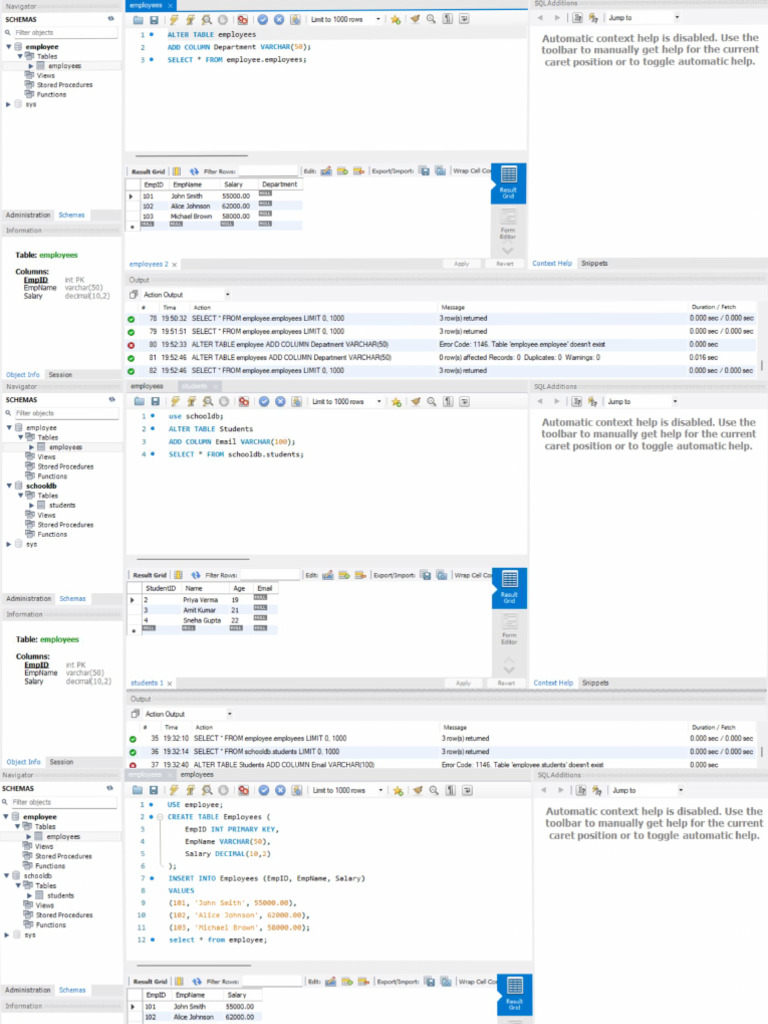Collapse schooldb schema in use schooldb window navigator

9,486
